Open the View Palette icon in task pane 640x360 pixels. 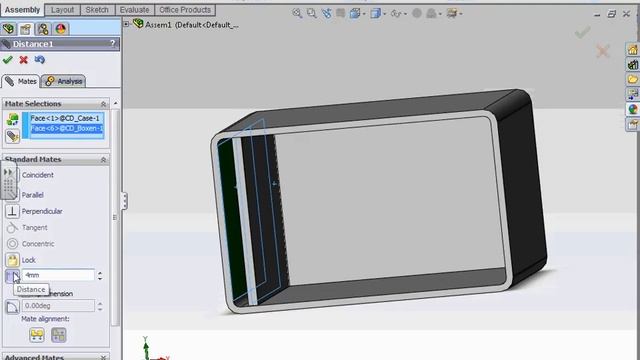(633, 94)
